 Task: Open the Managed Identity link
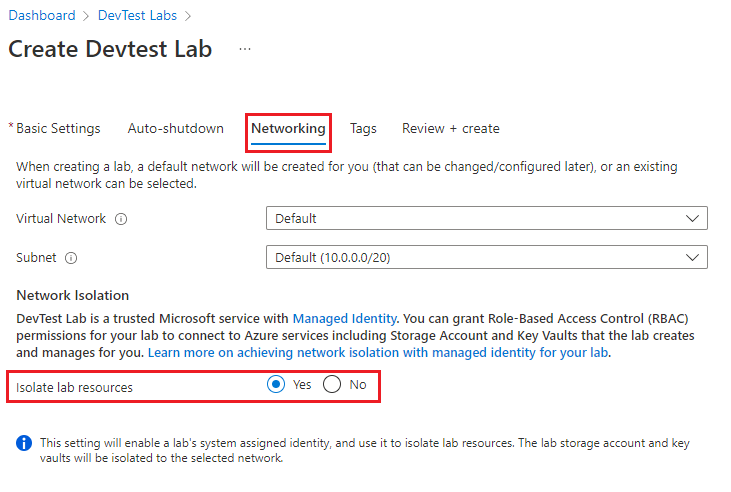point(345,318)
